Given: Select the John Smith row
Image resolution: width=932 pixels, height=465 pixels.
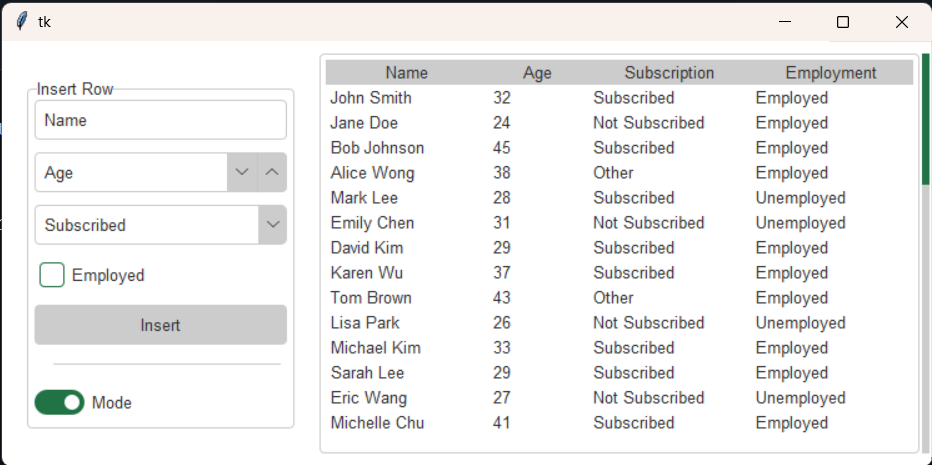Looking at the screenshot, I should pos(619,98).
